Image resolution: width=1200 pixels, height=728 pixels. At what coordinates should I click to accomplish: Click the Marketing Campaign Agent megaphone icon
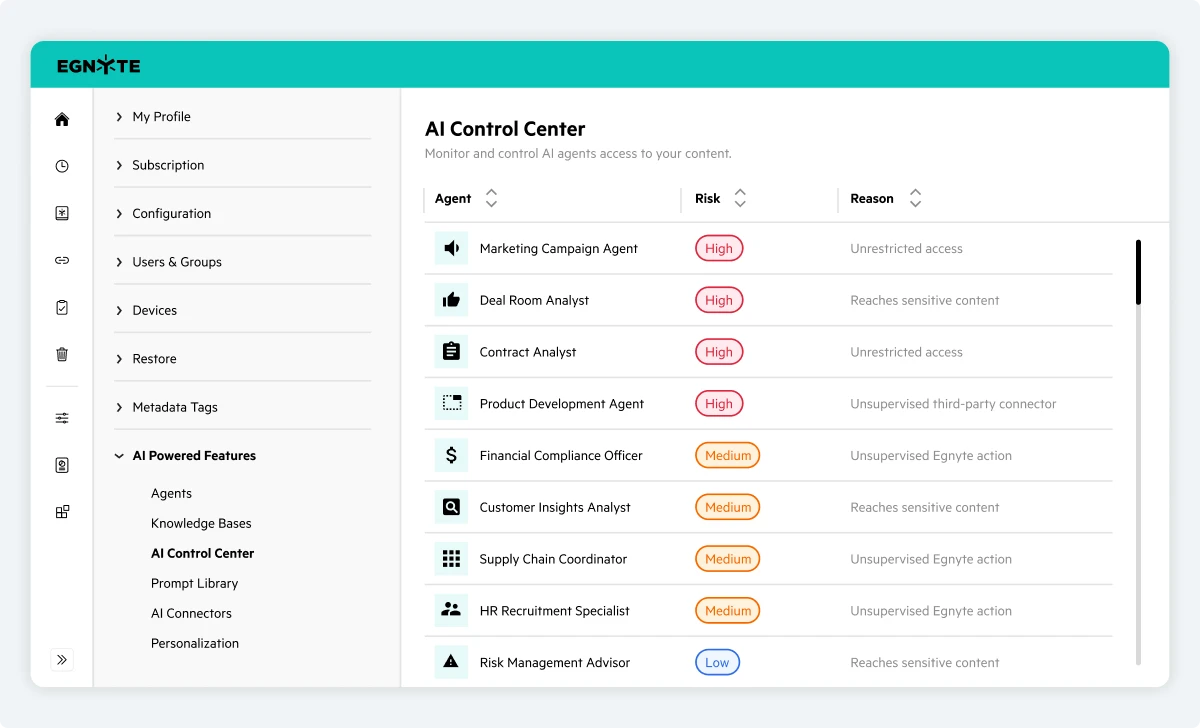[x=451, y=248]
